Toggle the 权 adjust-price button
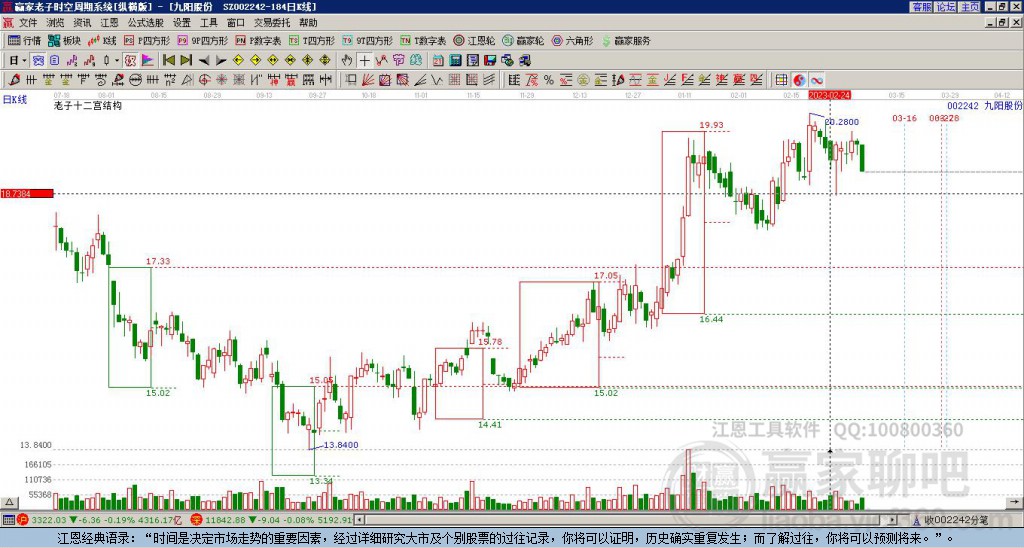Viewport: 1024px width, 548px height. coord(130,60)
